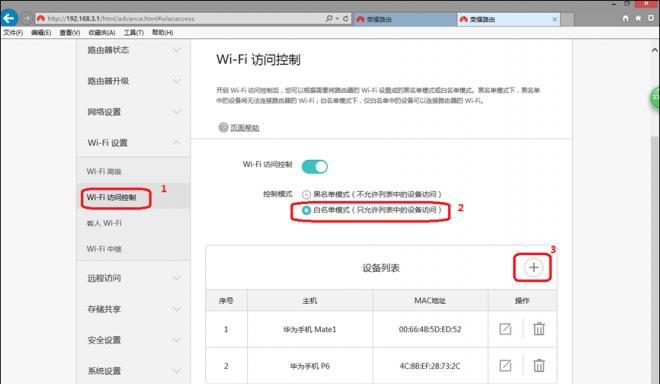This screenshot has height=384, width=660.
Task: Delete the 华为手机 P6 entry
Action: 539,365
